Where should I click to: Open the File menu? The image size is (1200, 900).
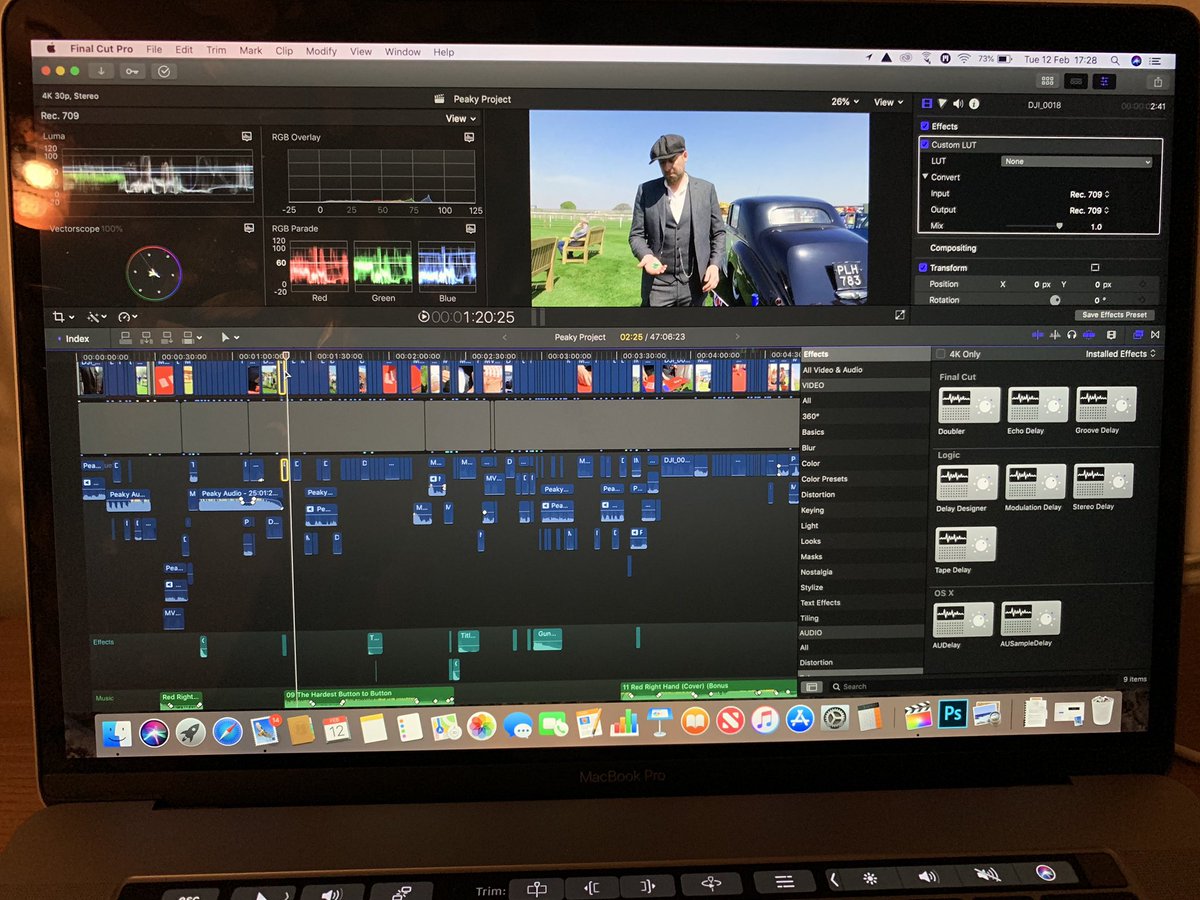[154, 49]
